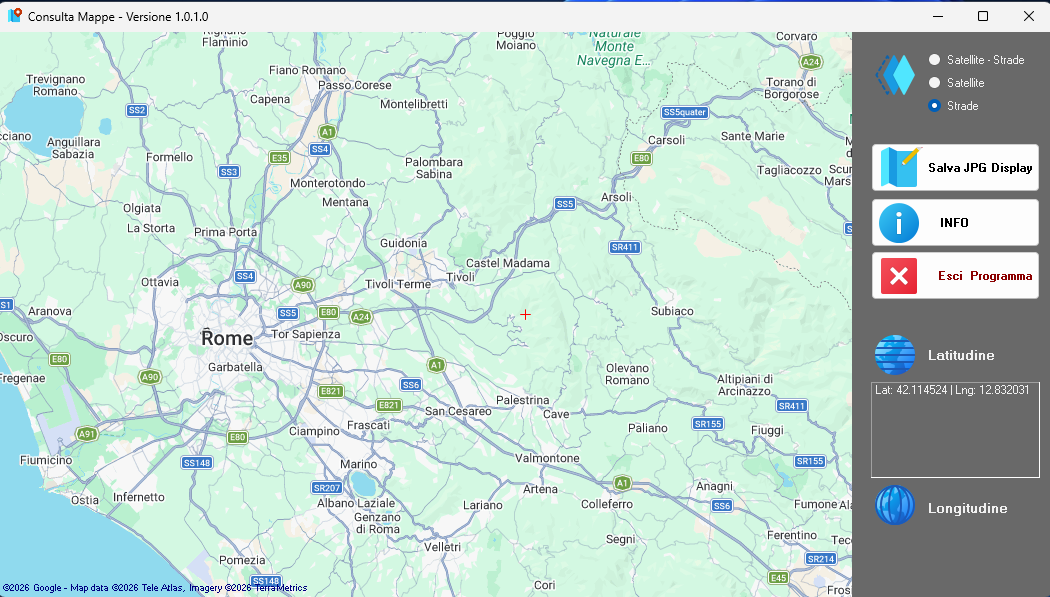
Task: Click the Velletri town label
Action: click(442, 547)
